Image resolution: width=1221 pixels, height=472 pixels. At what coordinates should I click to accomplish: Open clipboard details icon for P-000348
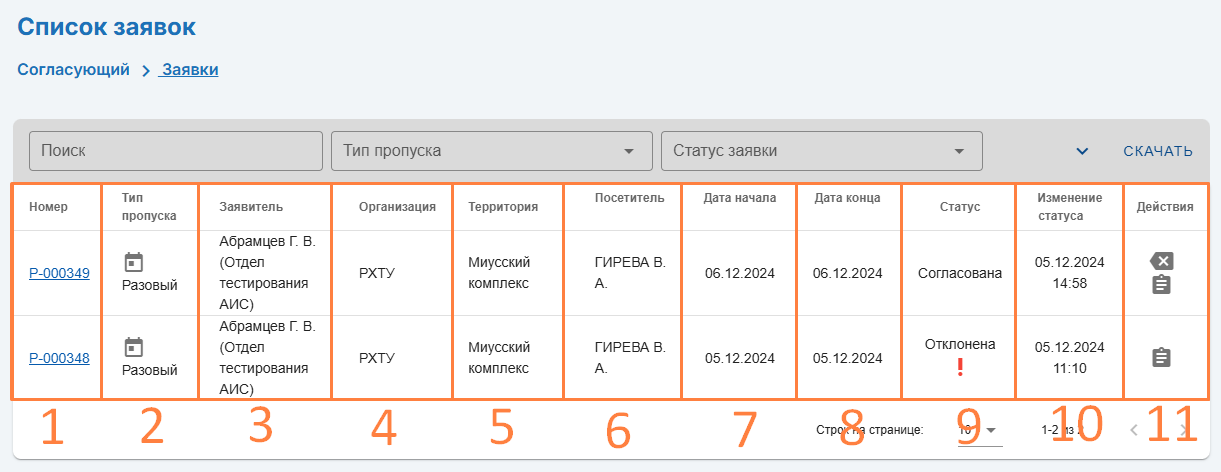click(1161, 357)
